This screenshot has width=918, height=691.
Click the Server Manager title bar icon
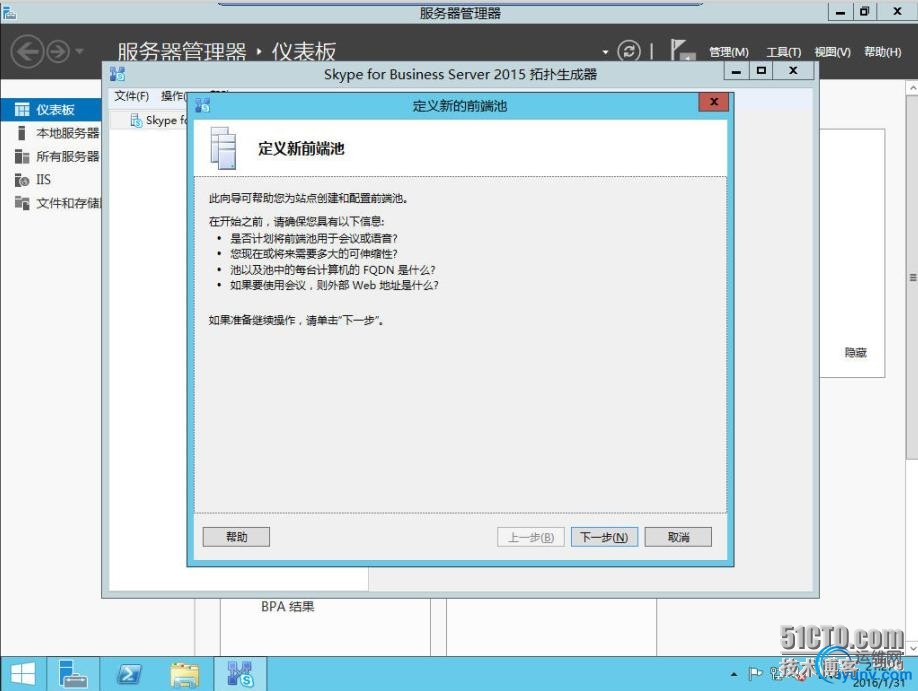coord(9,12)
